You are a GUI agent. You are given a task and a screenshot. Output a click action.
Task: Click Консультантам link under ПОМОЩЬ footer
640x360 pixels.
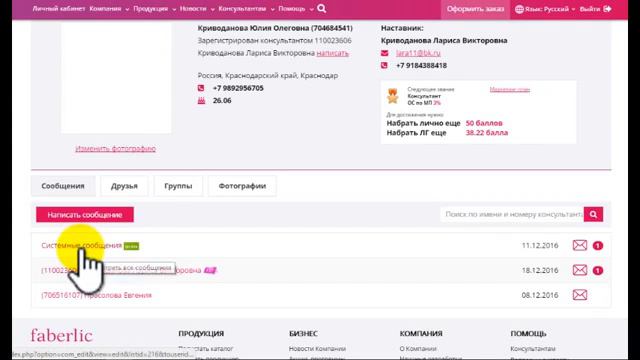pos(533,349)
